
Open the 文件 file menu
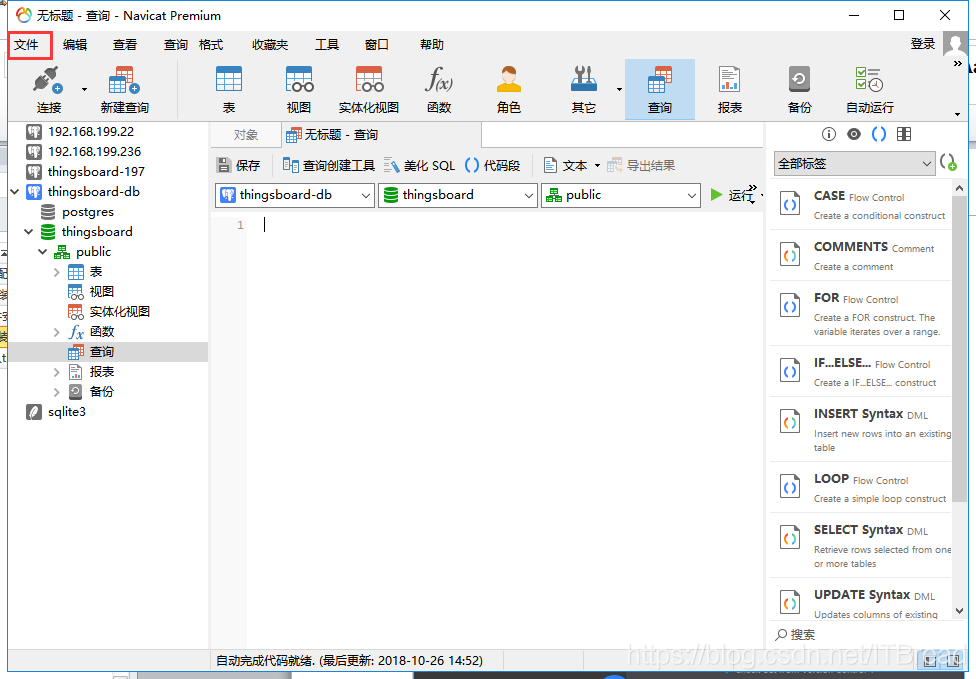point(27,45)
